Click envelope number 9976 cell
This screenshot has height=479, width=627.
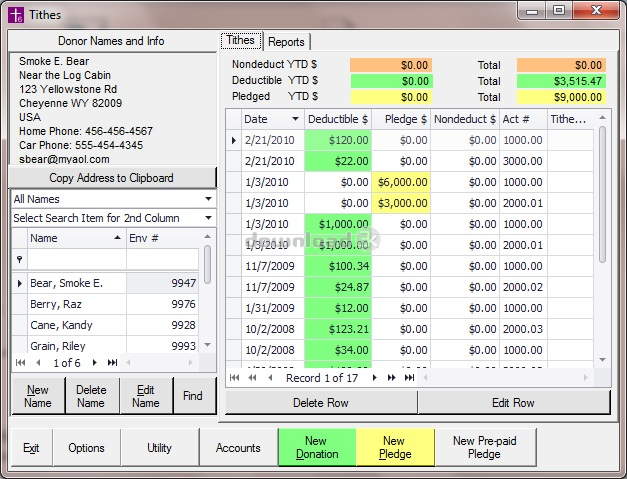click(x=162, y=304)
